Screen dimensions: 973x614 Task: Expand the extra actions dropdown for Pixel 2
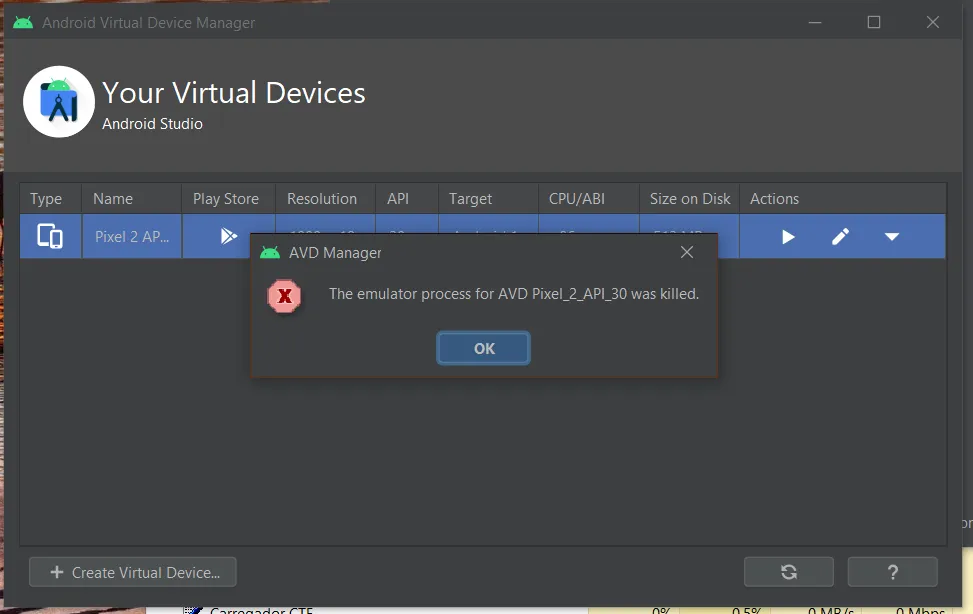[892, 236]
